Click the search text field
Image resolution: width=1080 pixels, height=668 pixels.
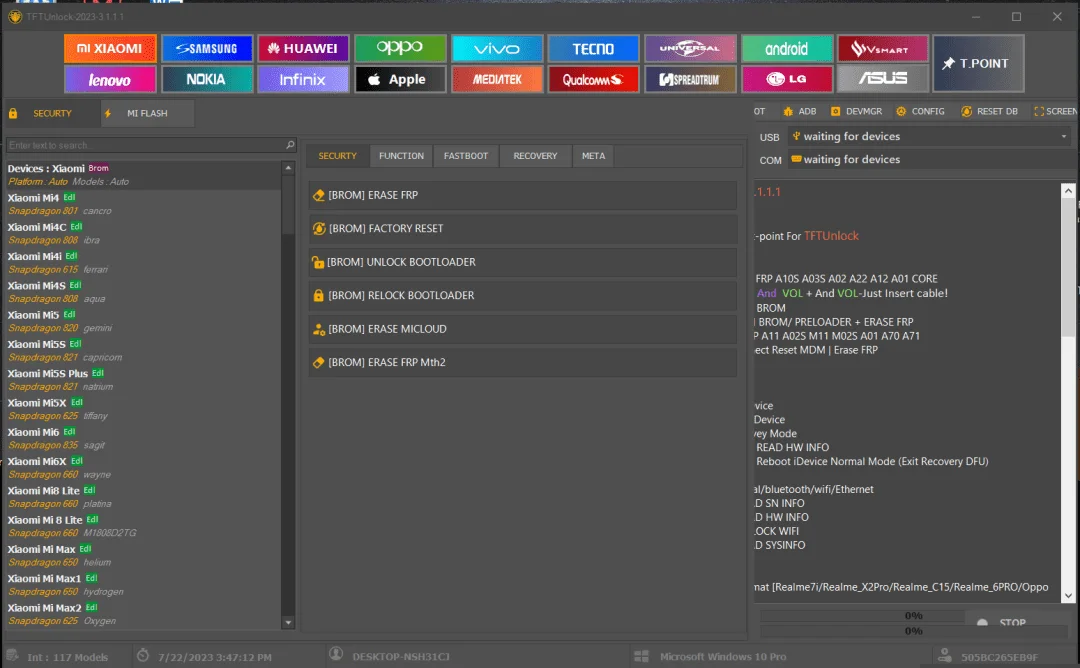point(145,145)
